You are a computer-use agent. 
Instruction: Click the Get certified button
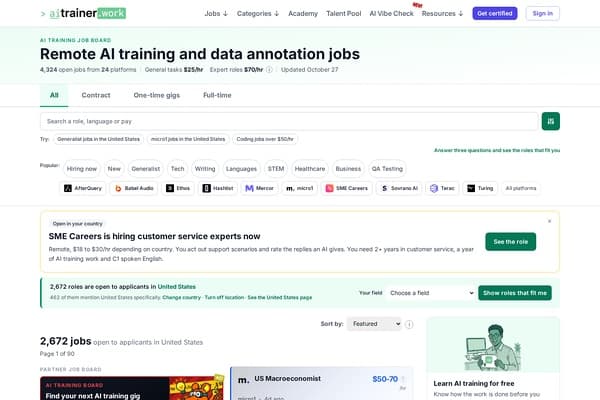(x=494, y=13)
